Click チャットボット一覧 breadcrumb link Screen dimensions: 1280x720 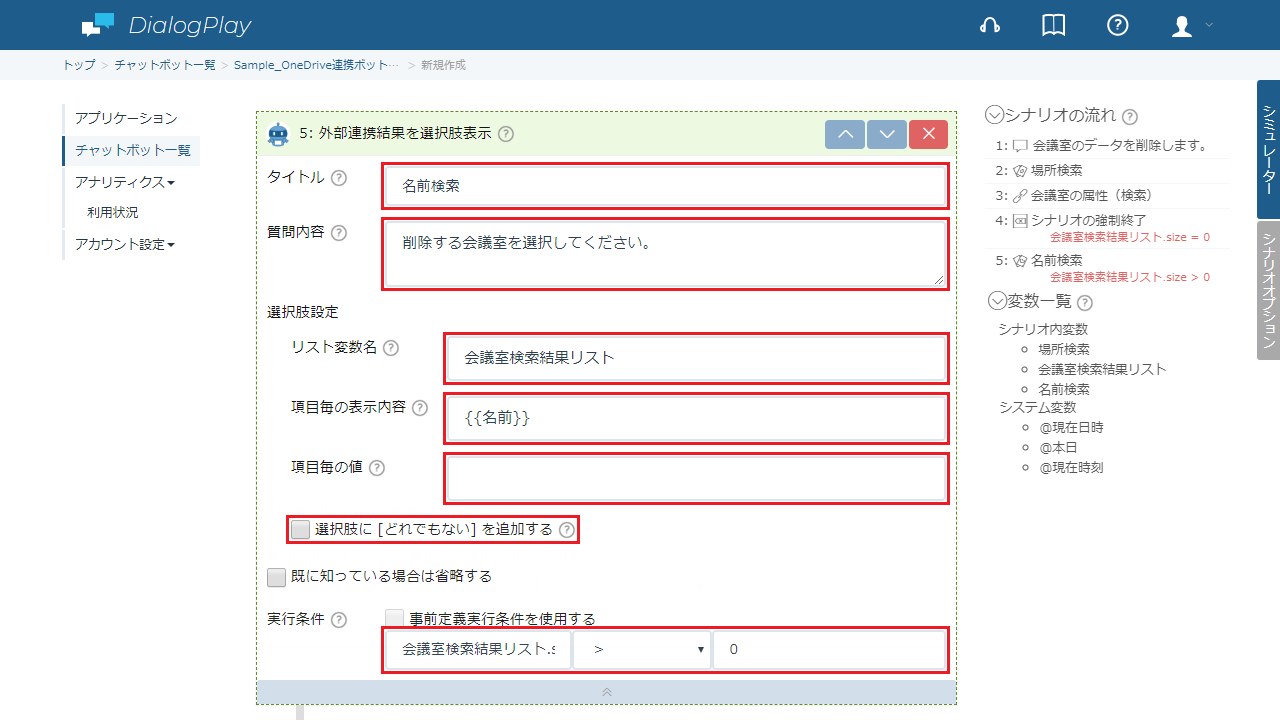click(x=165, y=65)
